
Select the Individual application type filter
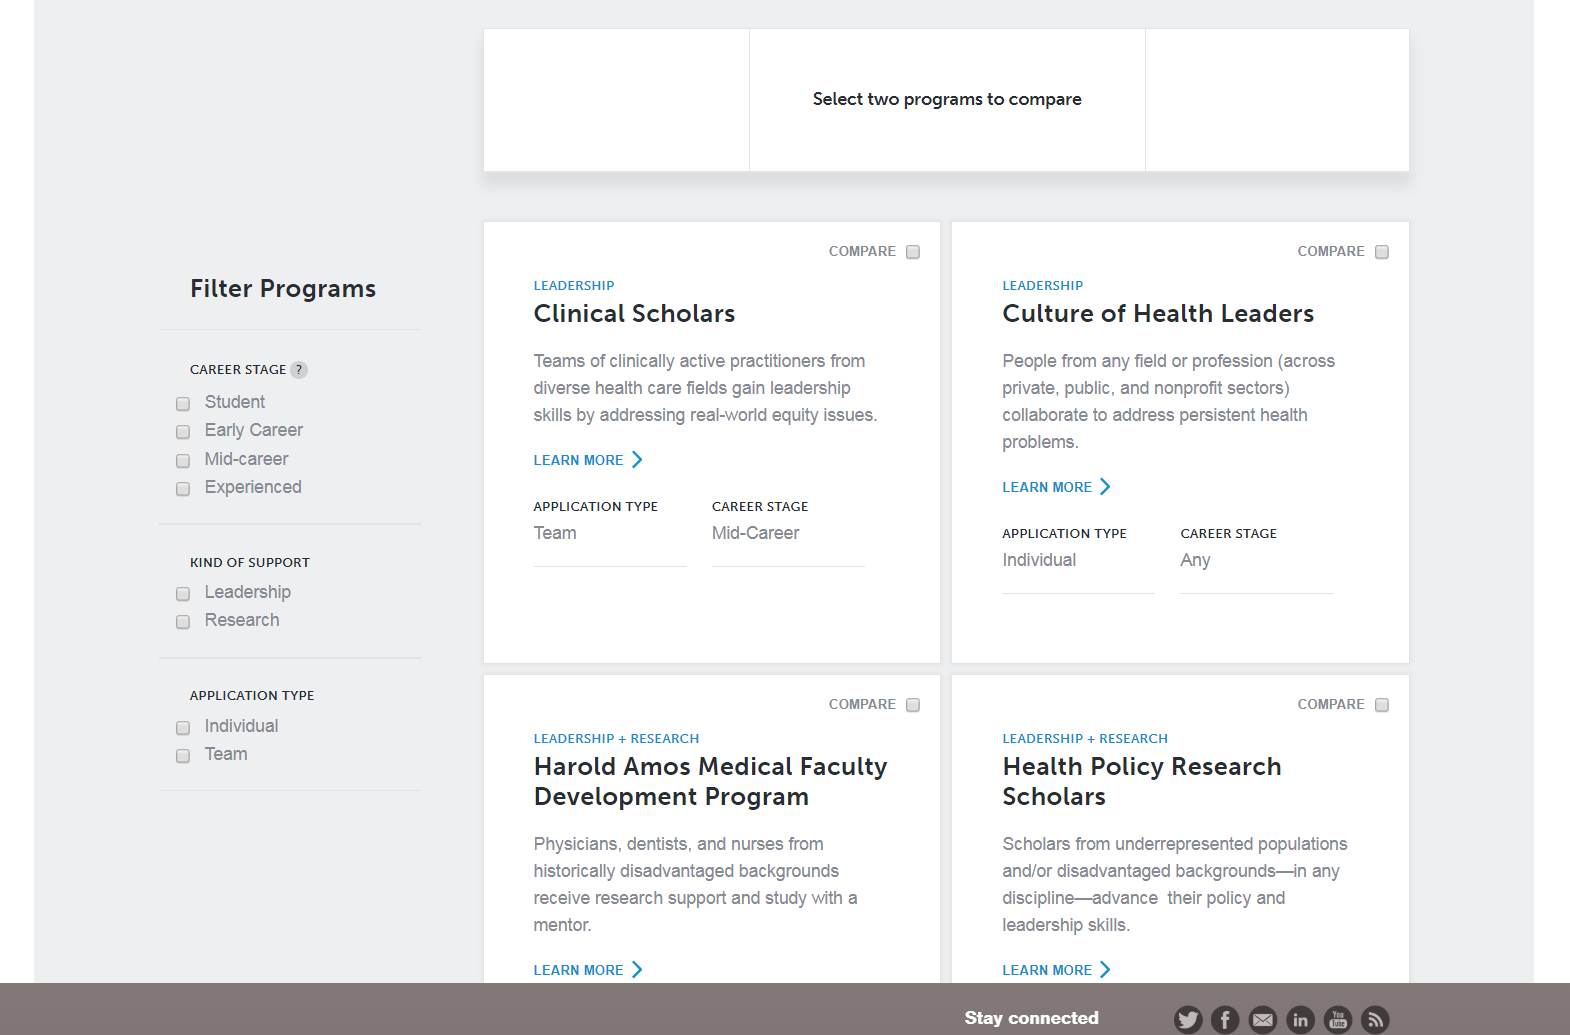coord(183,728)
